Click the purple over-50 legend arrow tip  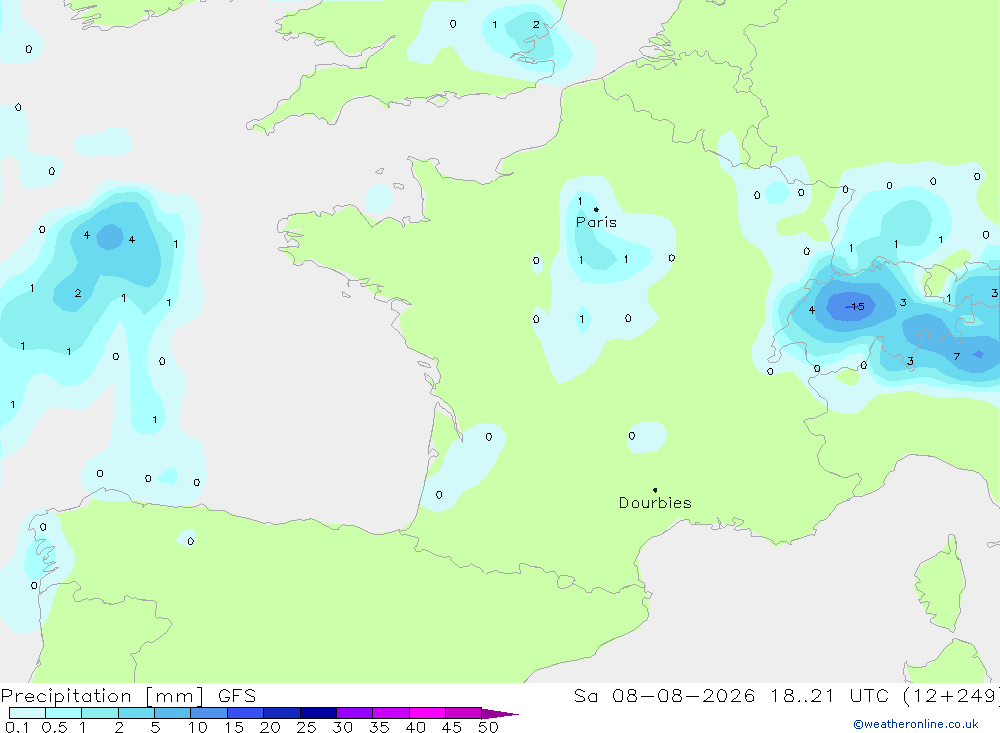[500, 713]
